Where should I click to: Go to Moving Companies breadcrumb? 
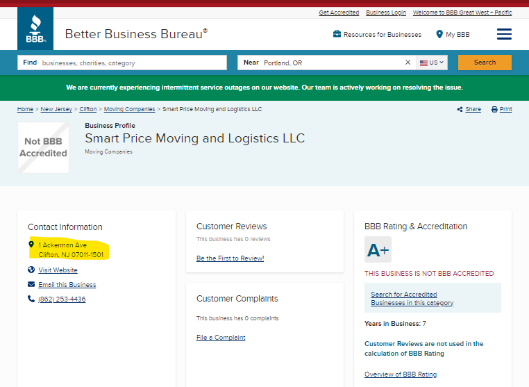pos(130,109)
